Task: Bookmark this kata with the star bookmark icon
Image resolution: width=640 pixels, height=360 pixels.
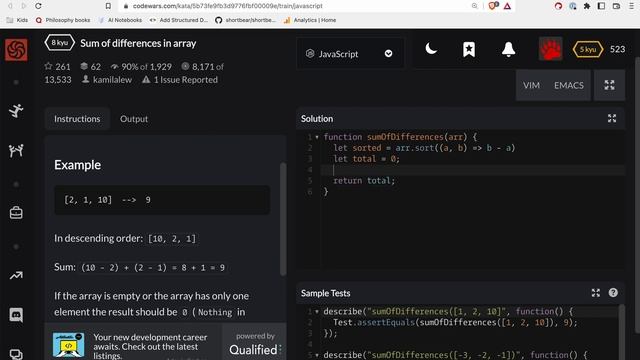Action: tap(469, 49)
